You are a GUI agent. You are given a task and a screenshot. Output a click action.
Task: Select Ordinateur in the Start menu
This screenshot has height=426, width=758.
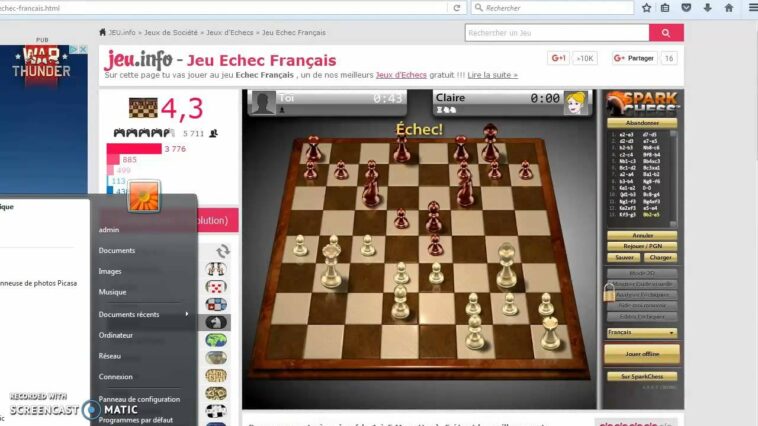click(116, 335)
